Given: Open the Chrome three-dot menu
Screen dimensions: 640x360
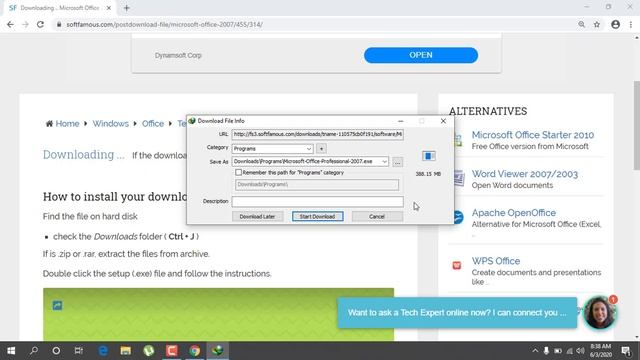Looking at the screenshot, I should click(x=631, y=24).
